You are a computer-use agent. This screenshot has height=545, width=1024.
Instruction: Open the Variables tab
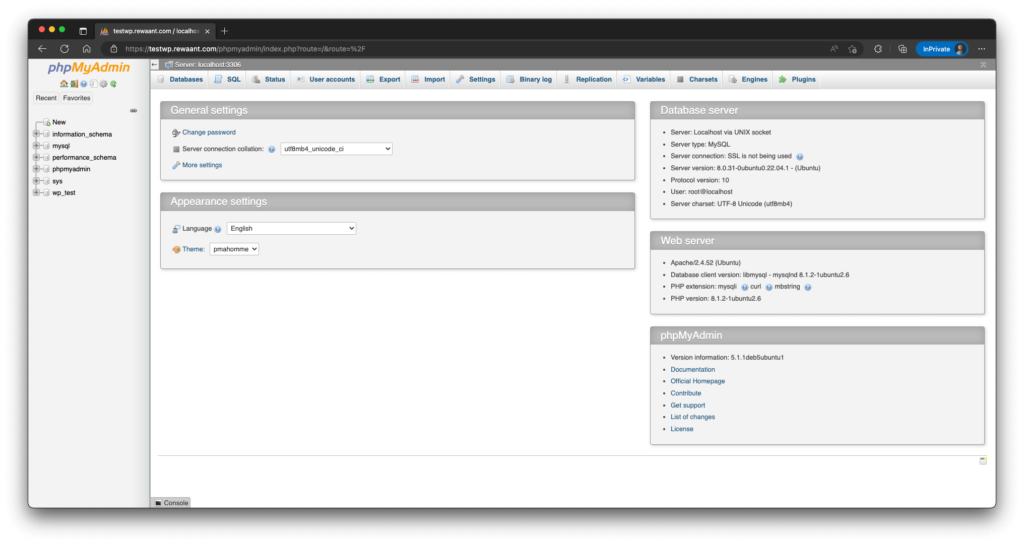click(643, 80)
